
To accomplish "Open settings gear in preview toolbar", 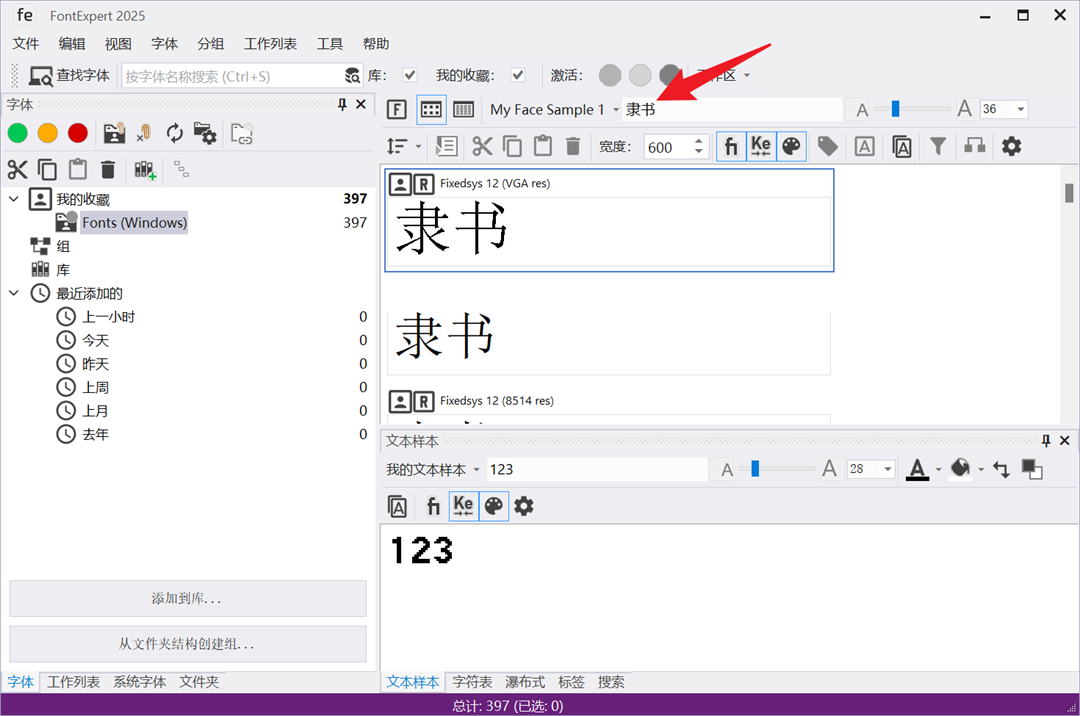I will click(1011, 146).
